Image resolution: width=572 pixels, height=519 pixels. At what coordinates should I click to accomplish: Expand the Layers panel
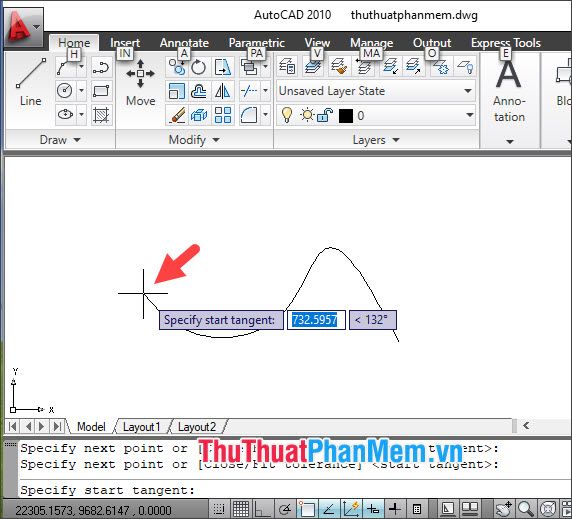pos(376,140)
